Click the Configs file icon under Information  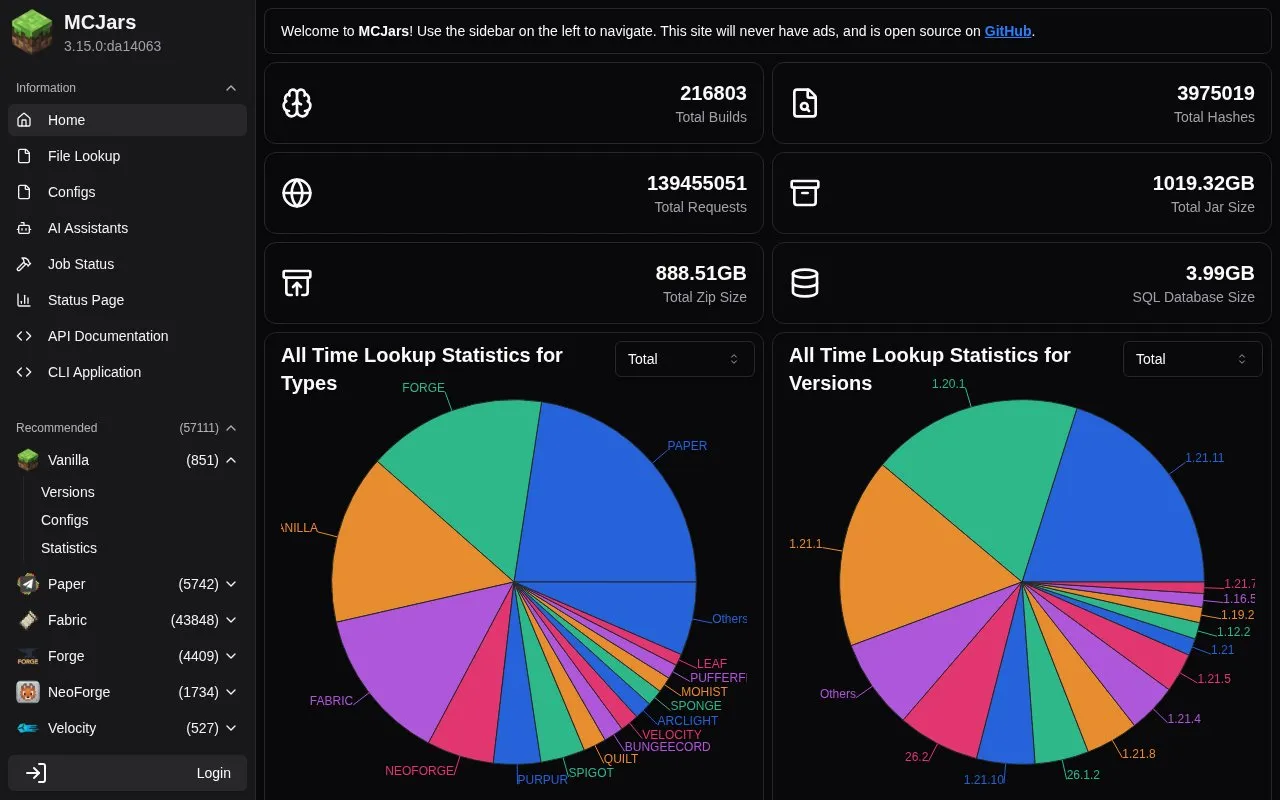click(x=25, y=192)
